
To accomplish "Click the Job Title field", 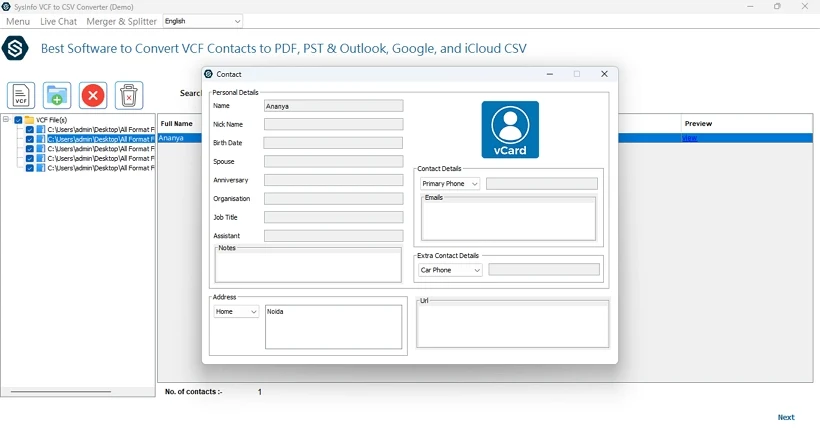I will tap(334, 217).
